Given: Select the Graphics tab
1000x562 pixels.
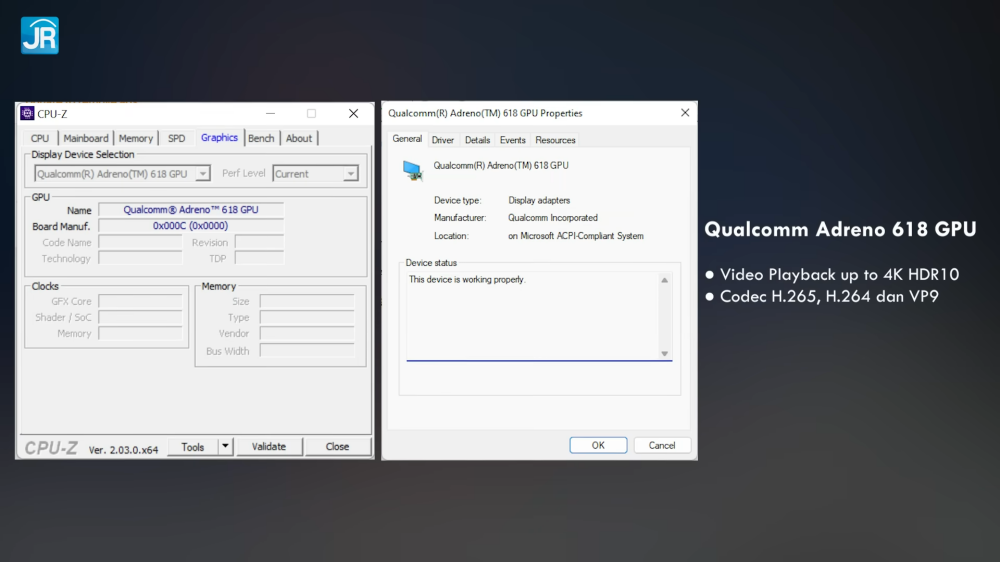Looking at the screenshot, I should (219, 138).
